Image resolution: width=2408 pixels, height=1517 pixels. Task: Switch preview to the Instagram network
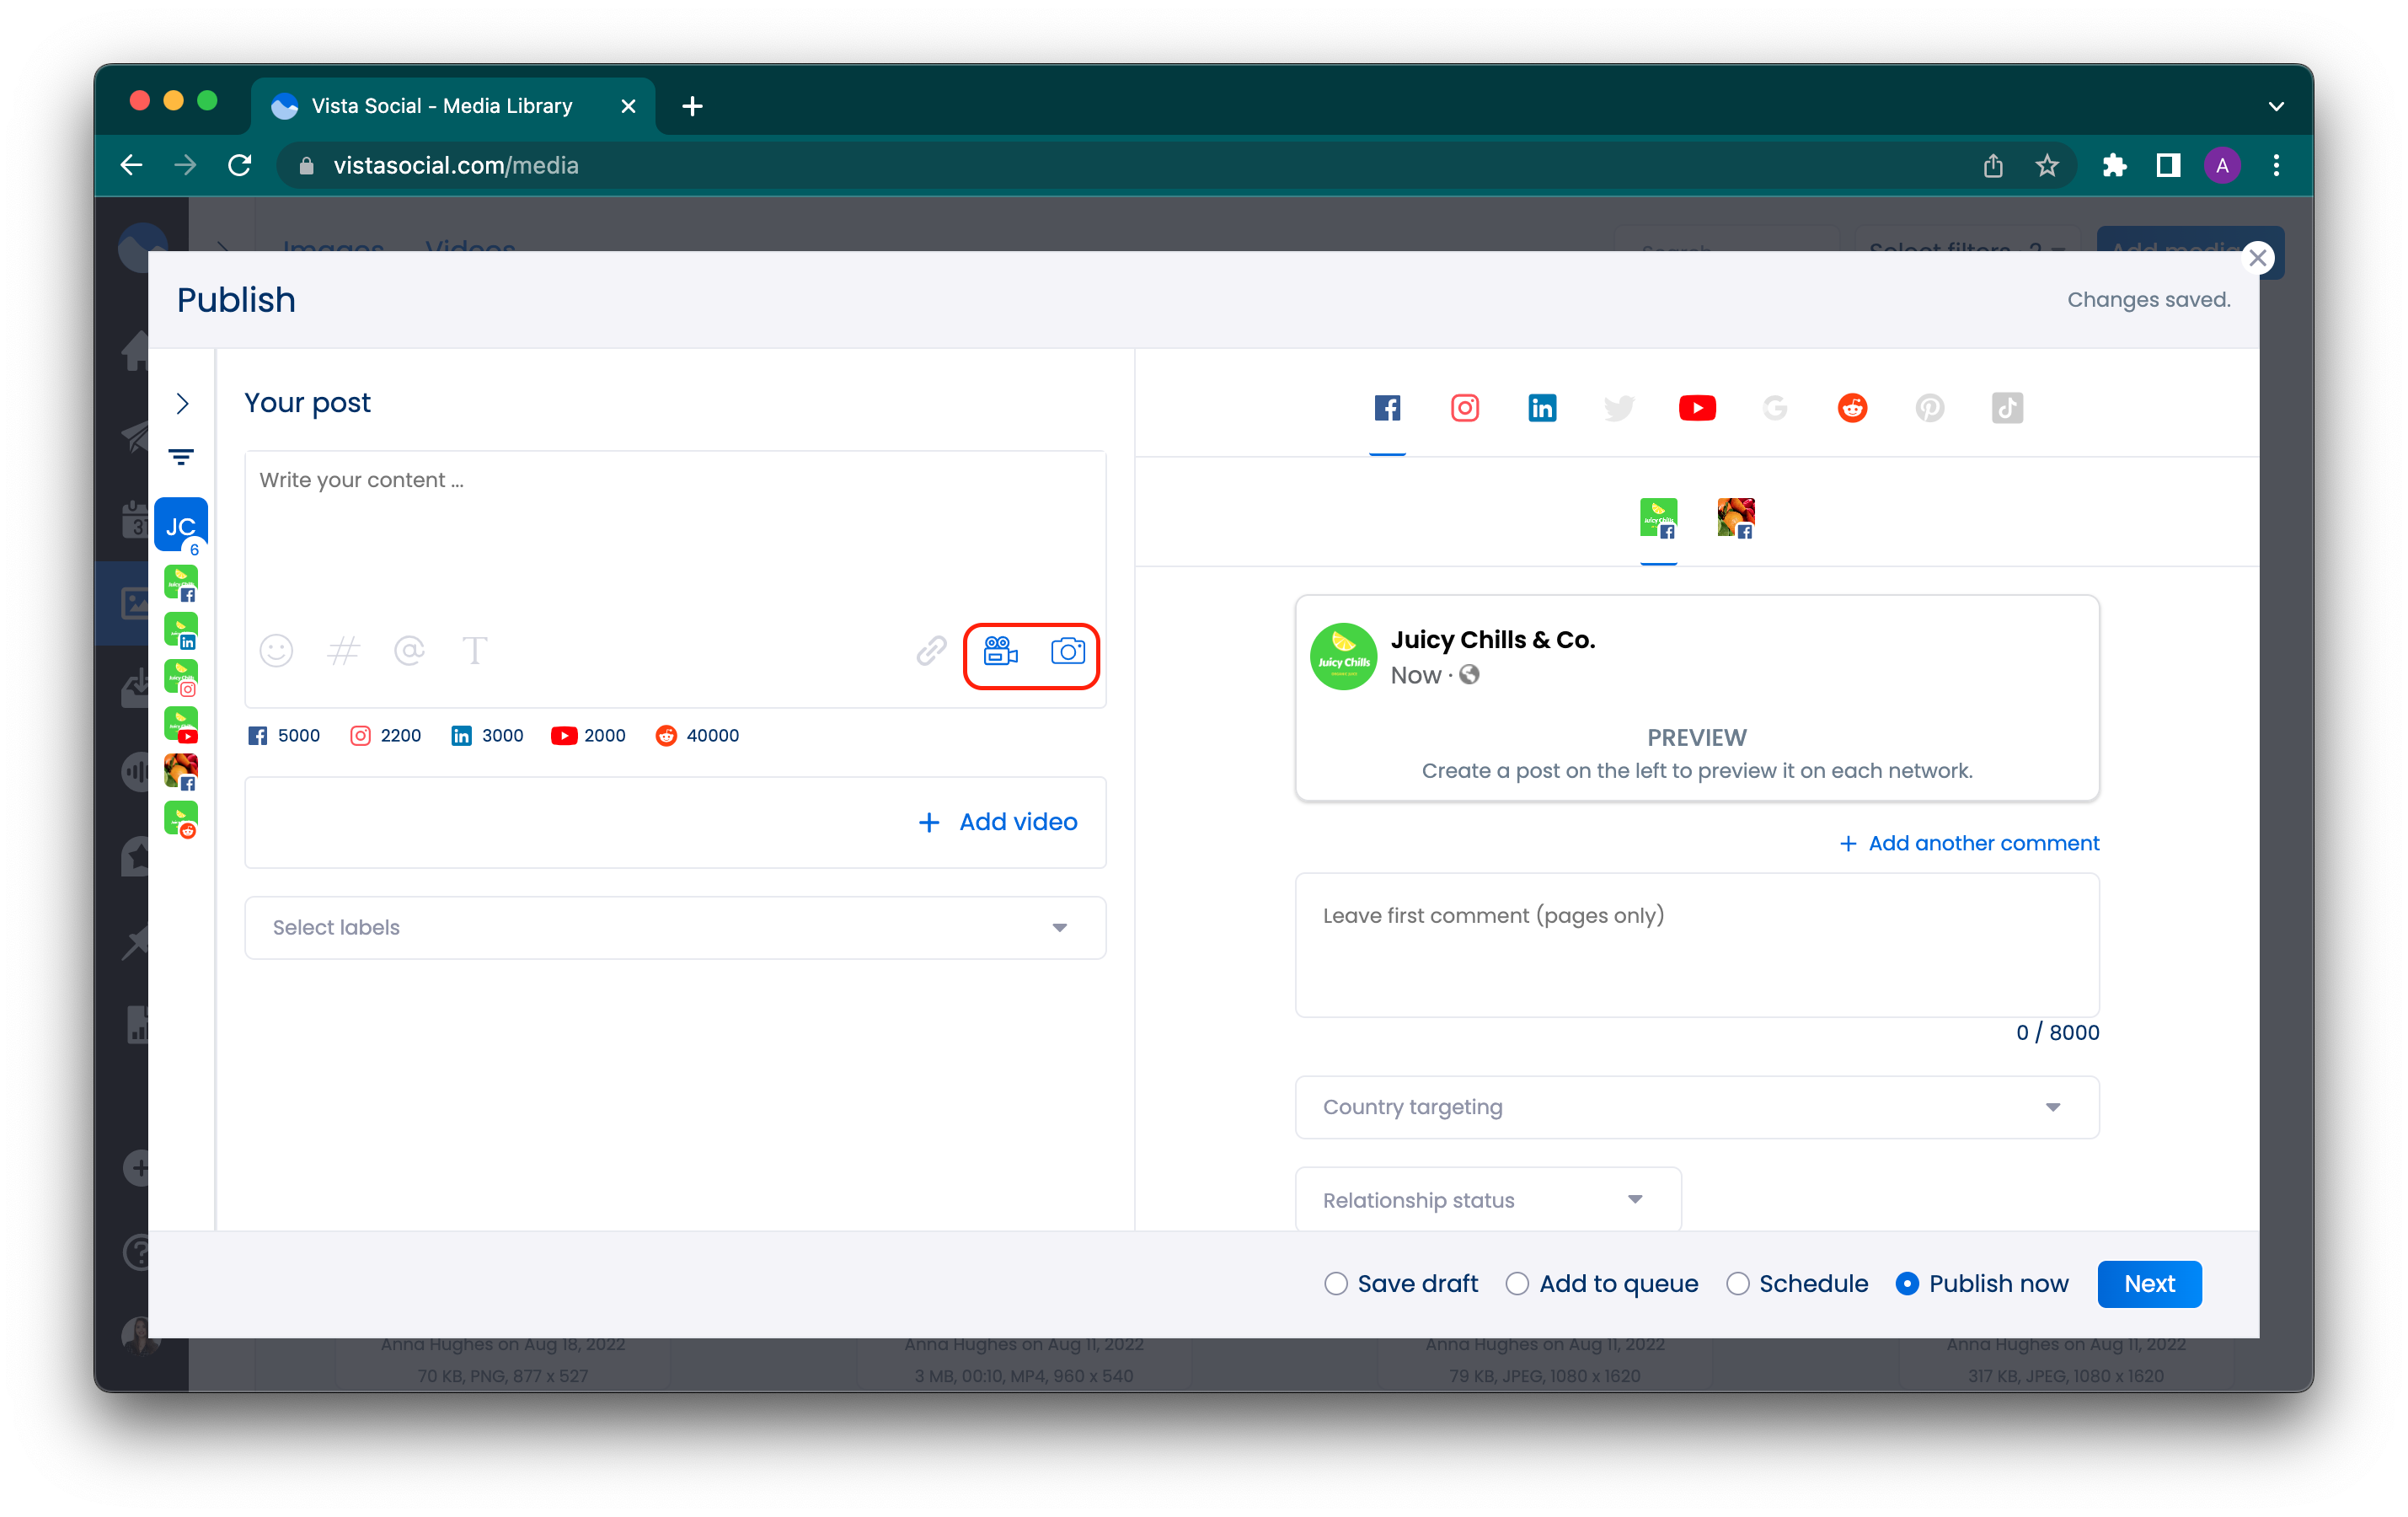1464,408
